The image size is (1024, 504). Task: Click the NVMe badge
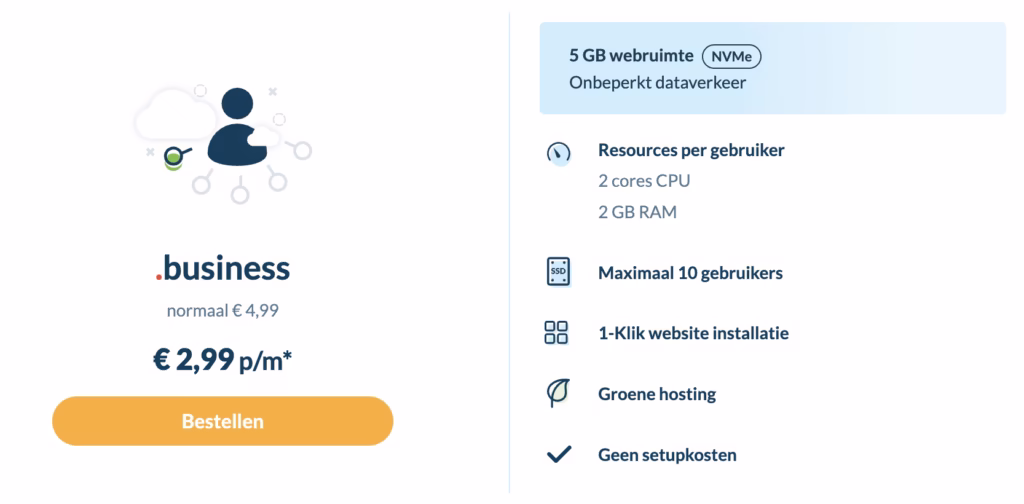pos(731,57)
